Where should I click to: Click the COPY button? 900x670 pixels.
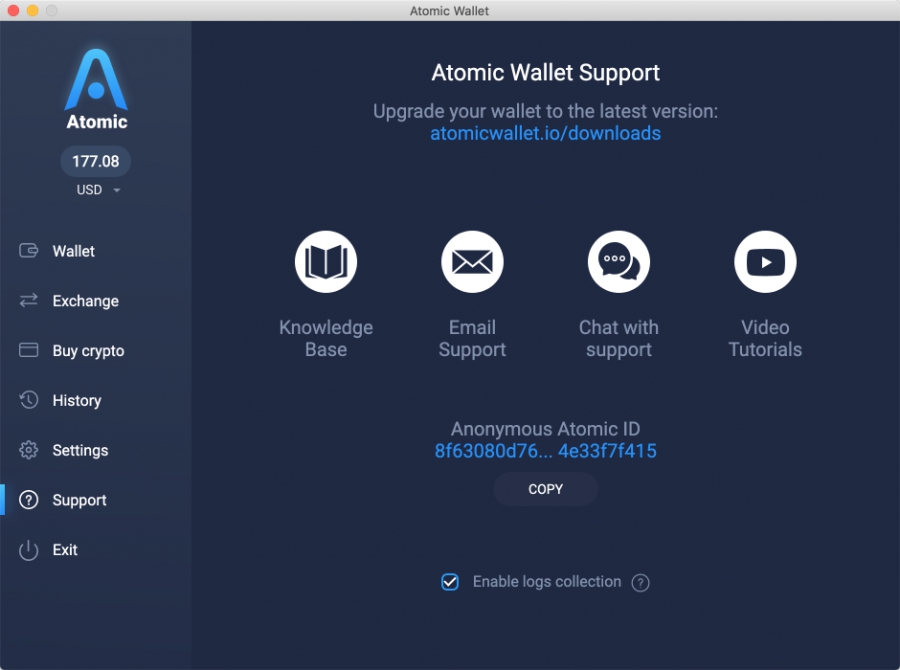[545, 489]
